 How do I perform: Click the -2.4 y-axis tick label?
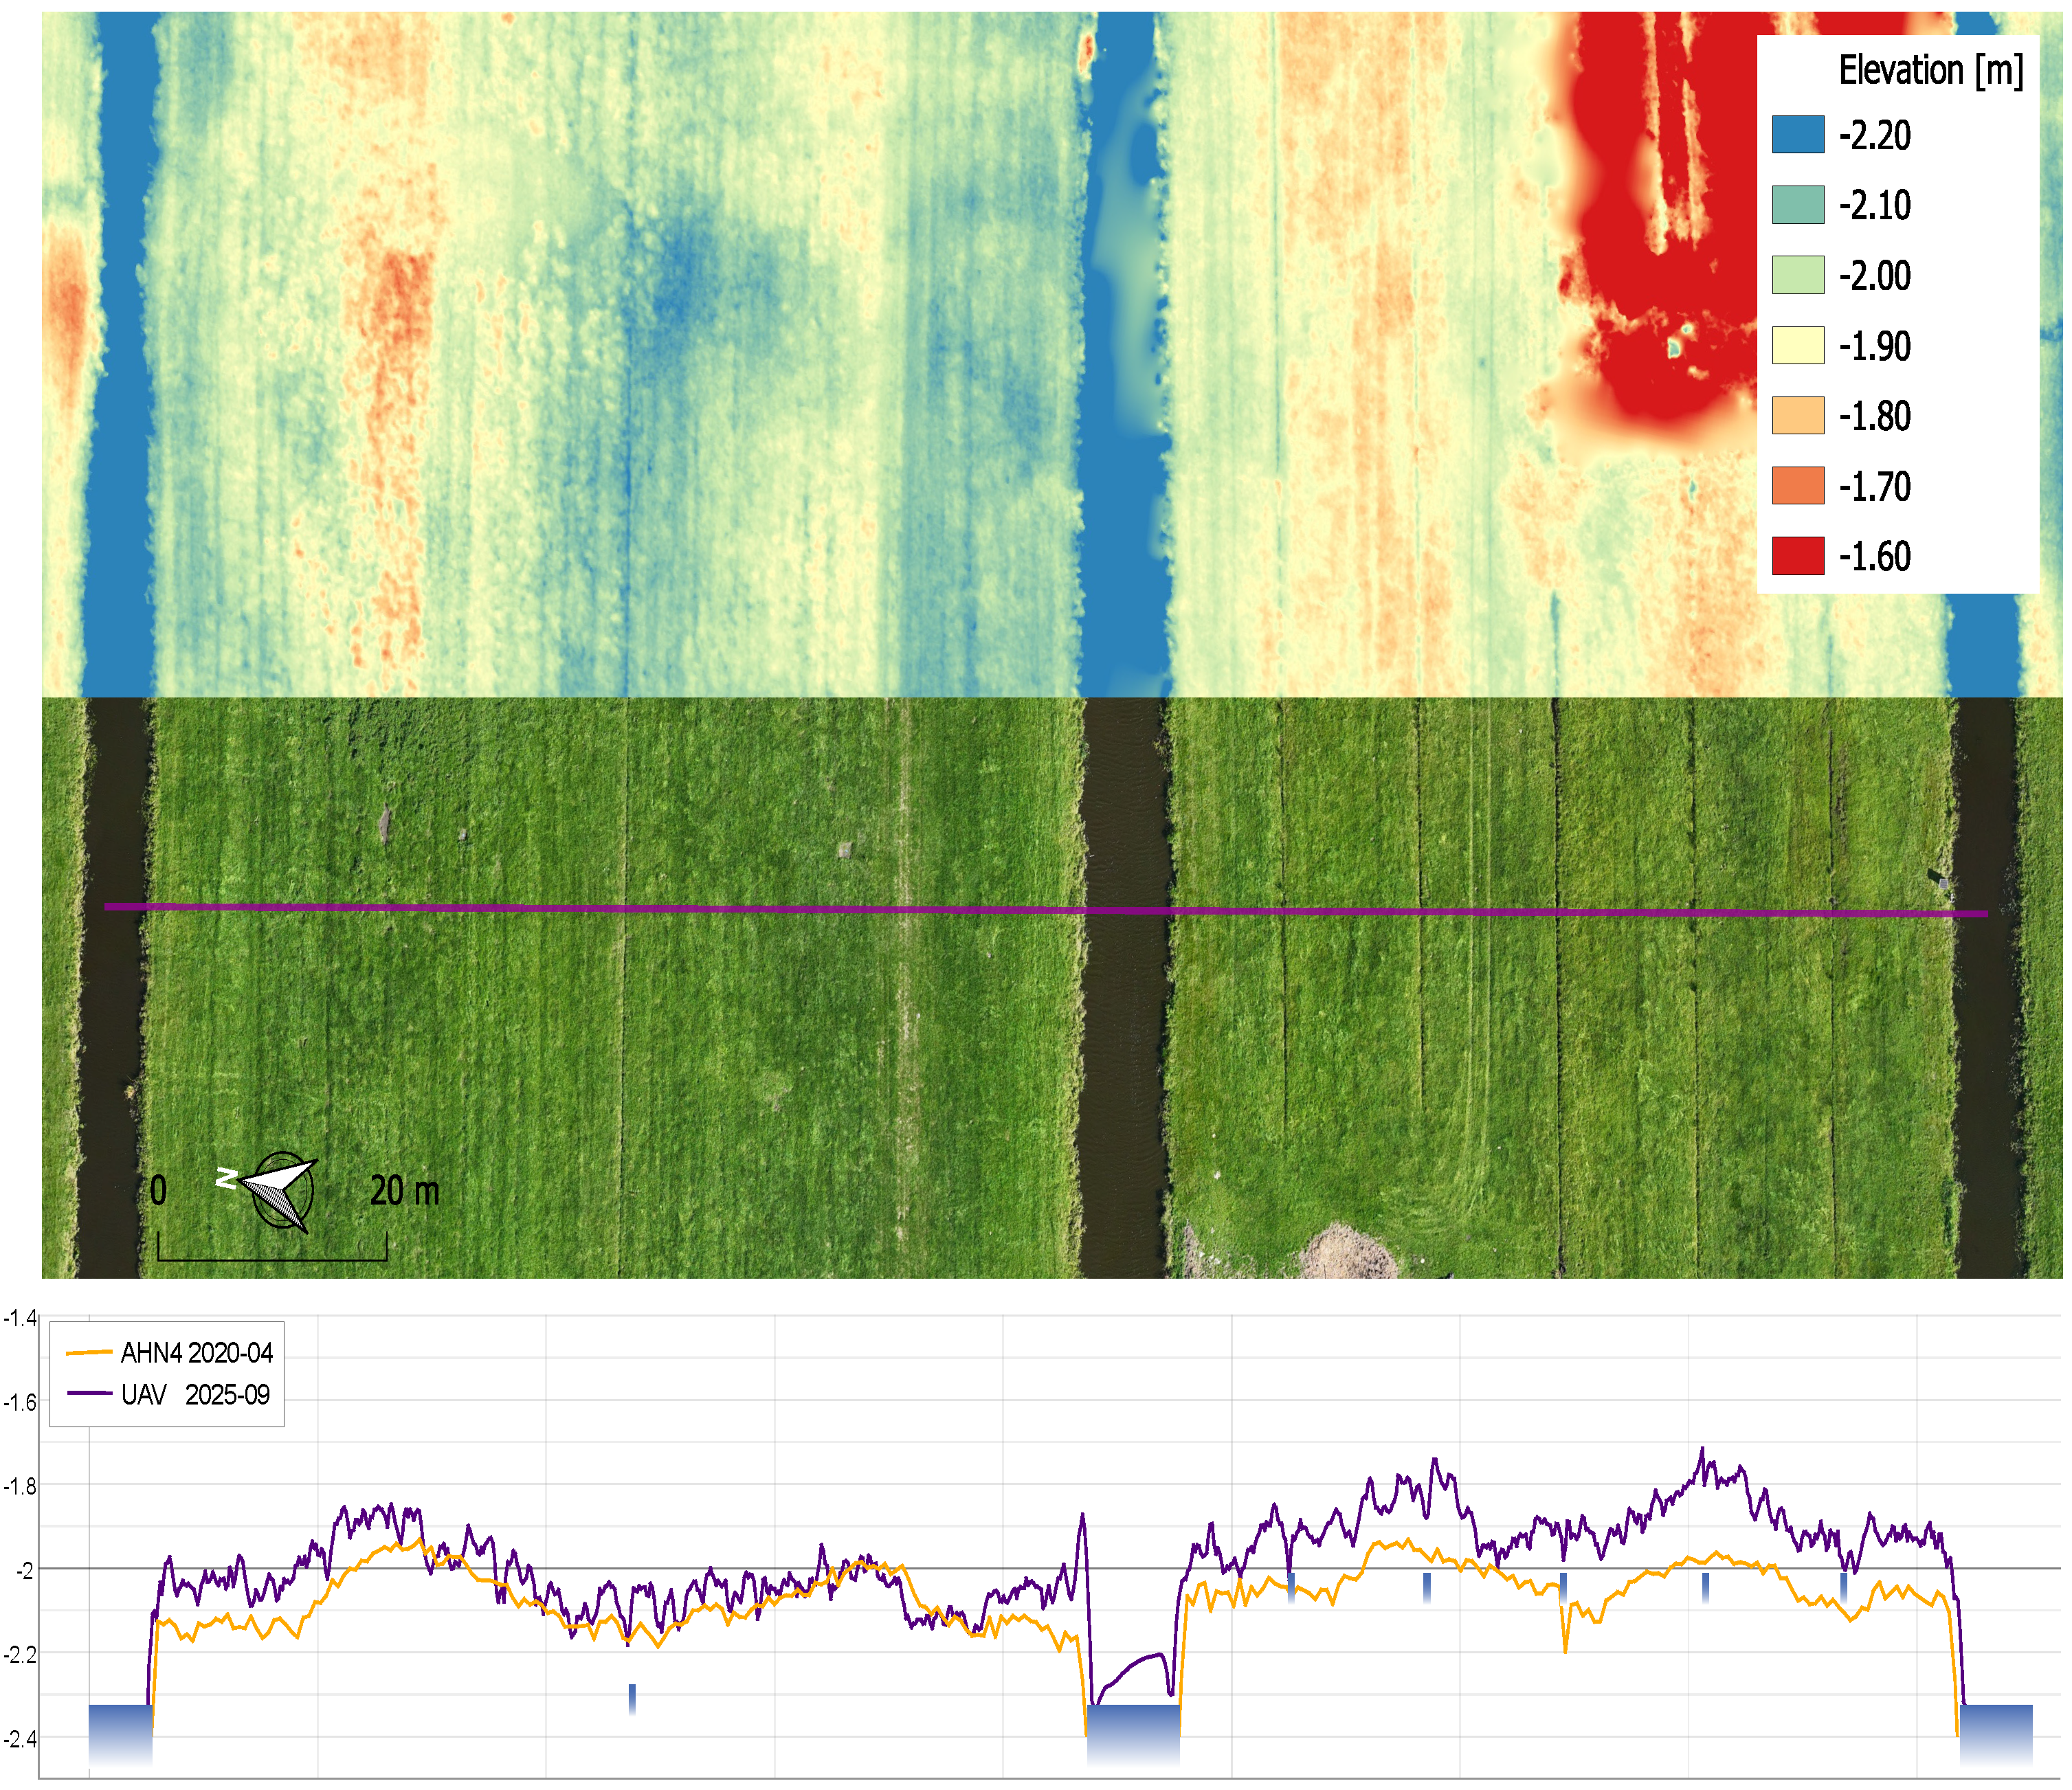point(20,1740)
